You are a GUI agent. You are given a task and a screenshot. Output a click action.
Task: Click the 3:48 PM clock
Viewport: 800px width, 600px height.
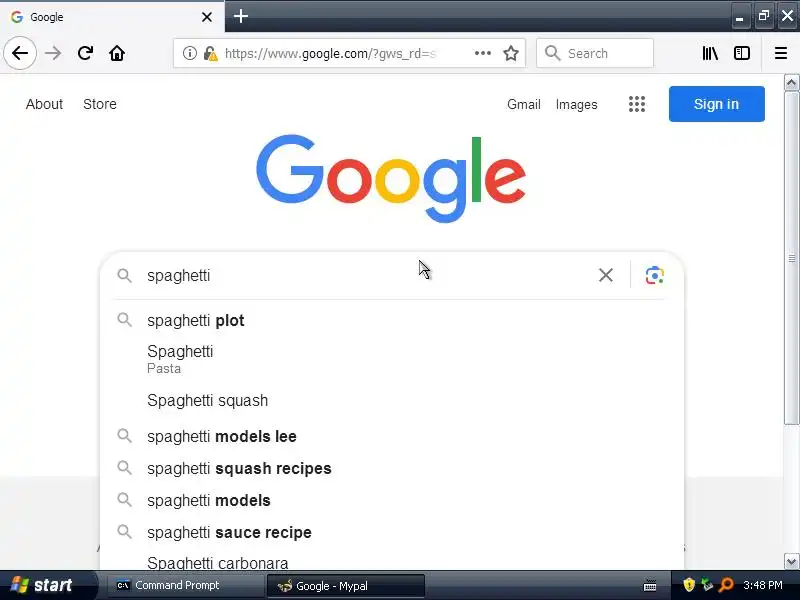pos(763,585)
